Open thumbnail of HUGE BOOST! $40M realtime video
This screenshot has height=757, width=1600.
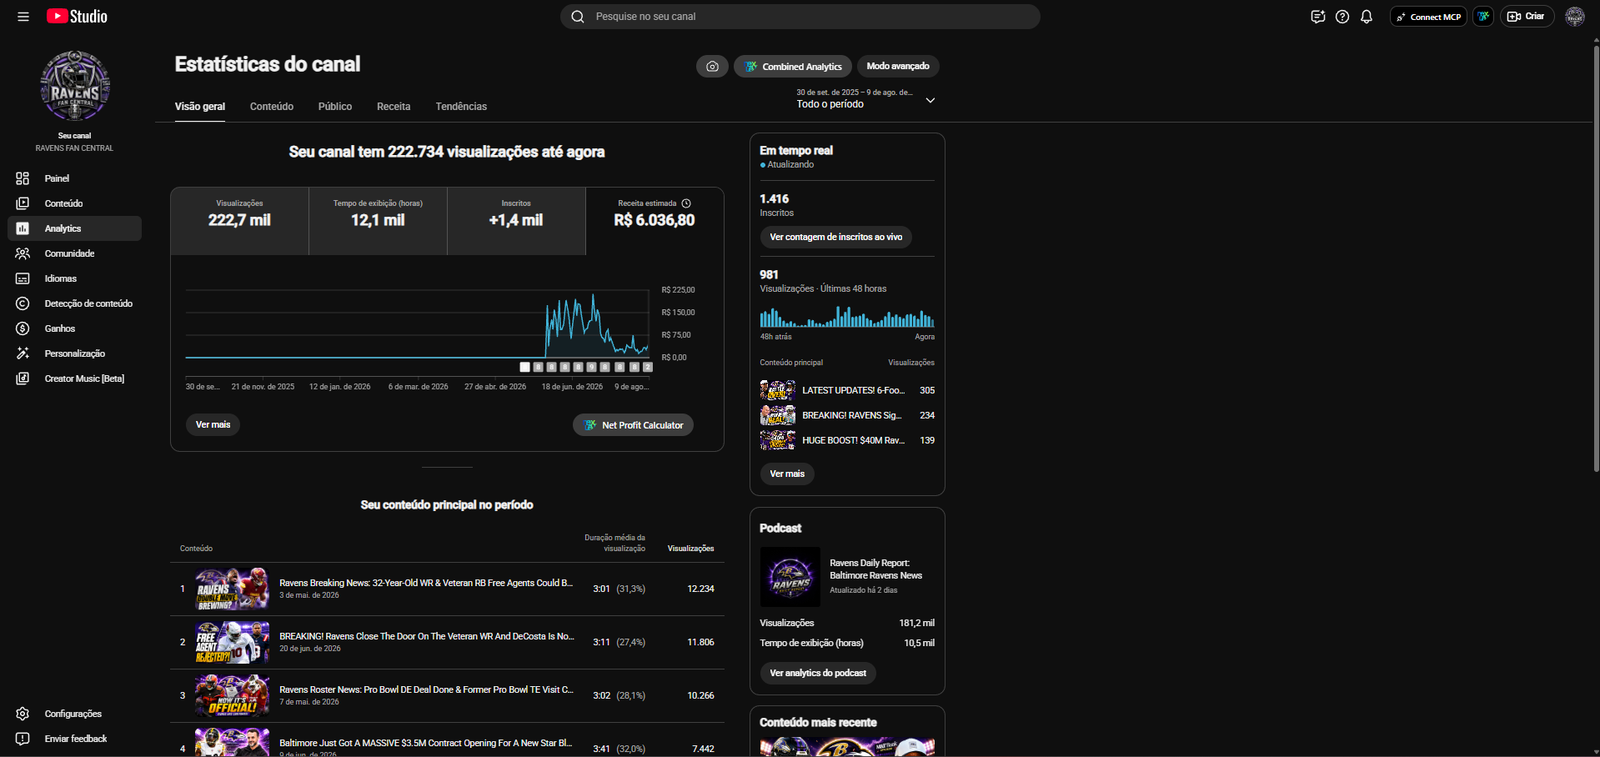[x=778, y=441]
